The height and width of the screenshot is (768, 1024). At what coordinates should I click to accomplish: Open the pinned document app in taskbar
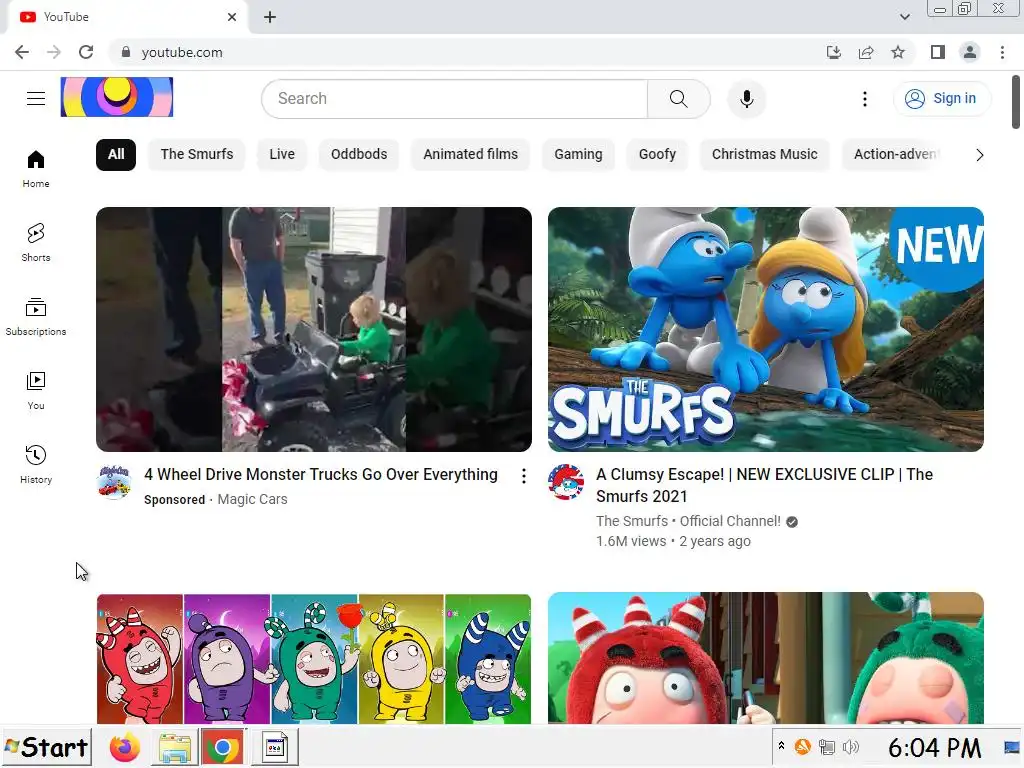click(275, 748)
